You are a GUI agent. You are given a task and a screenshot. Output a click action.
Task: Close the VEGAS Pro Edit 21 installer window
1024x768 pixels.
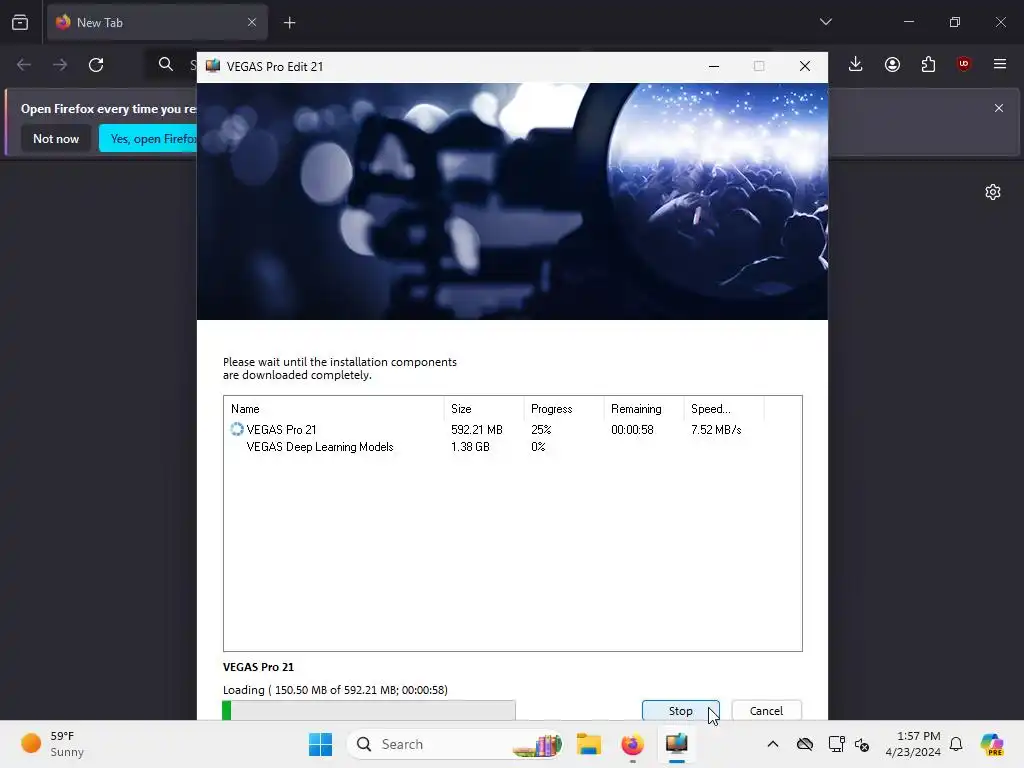pyautogui.click(x=805, y=66)
